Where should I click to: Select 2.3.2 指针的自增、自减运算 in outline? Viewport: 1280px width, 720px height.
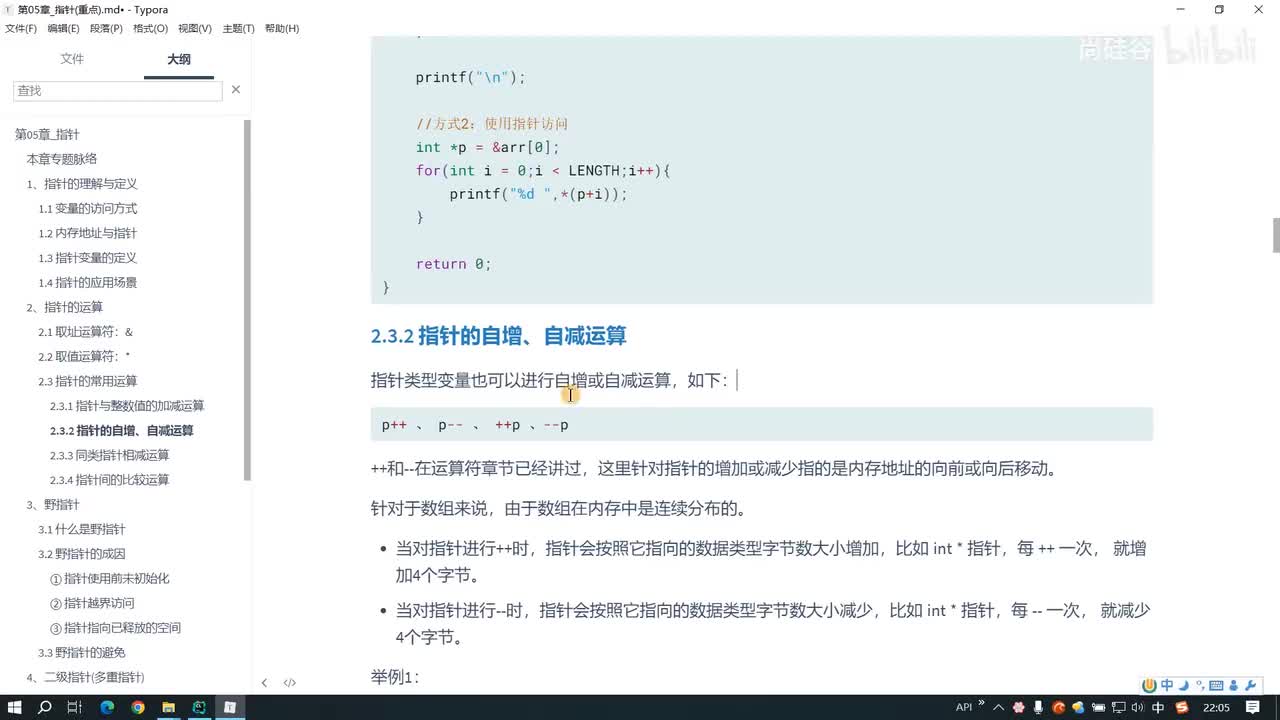click(122, 431)
